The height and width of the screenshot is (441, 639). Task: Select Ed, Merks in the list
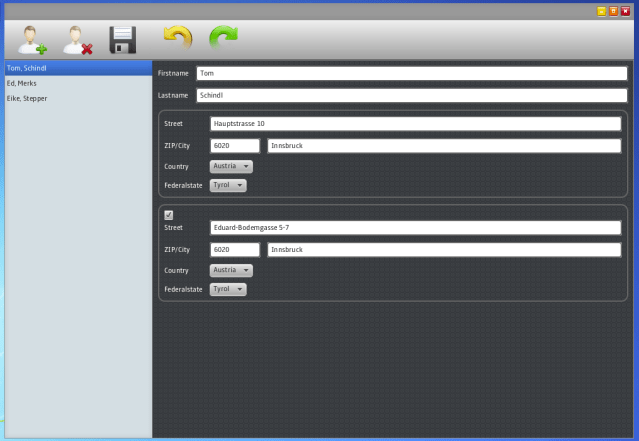click(78, 83)
